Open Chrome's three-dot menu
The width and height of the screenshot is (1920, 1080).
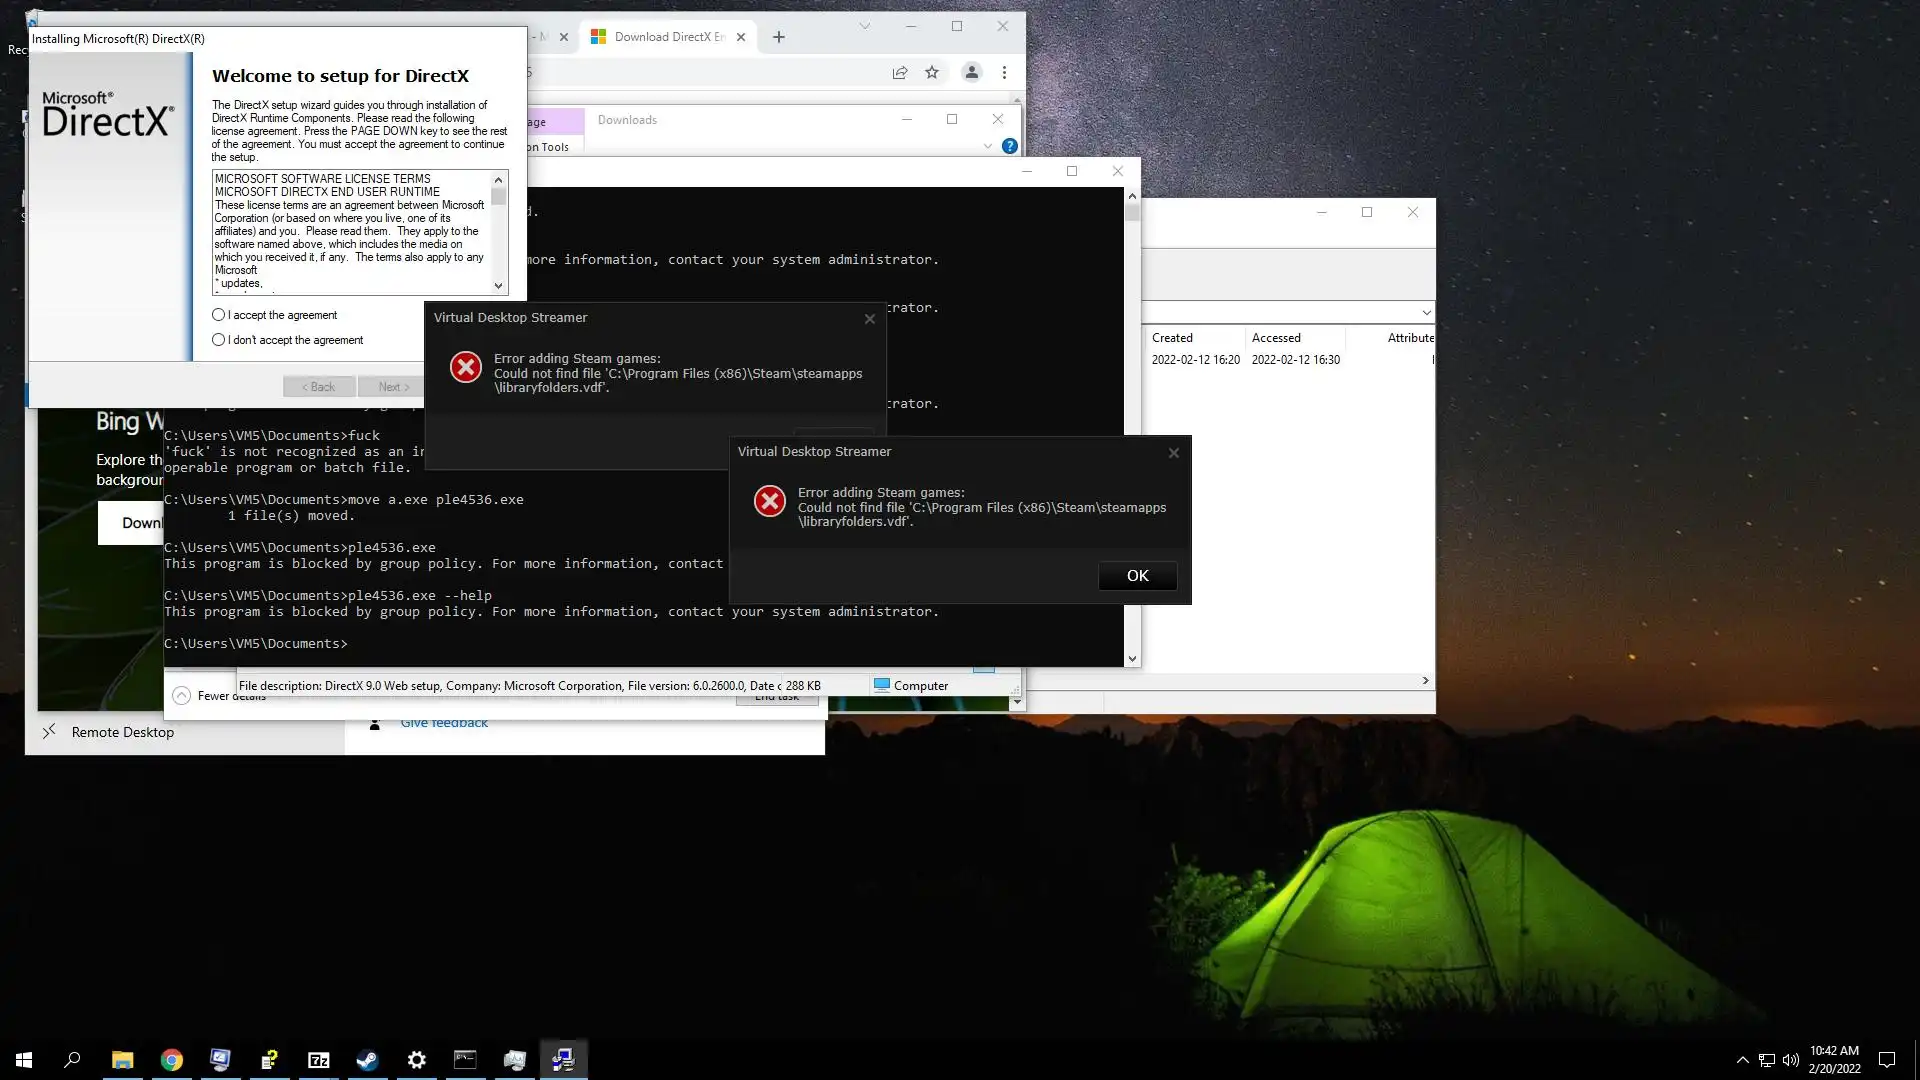click(1004, 72)
